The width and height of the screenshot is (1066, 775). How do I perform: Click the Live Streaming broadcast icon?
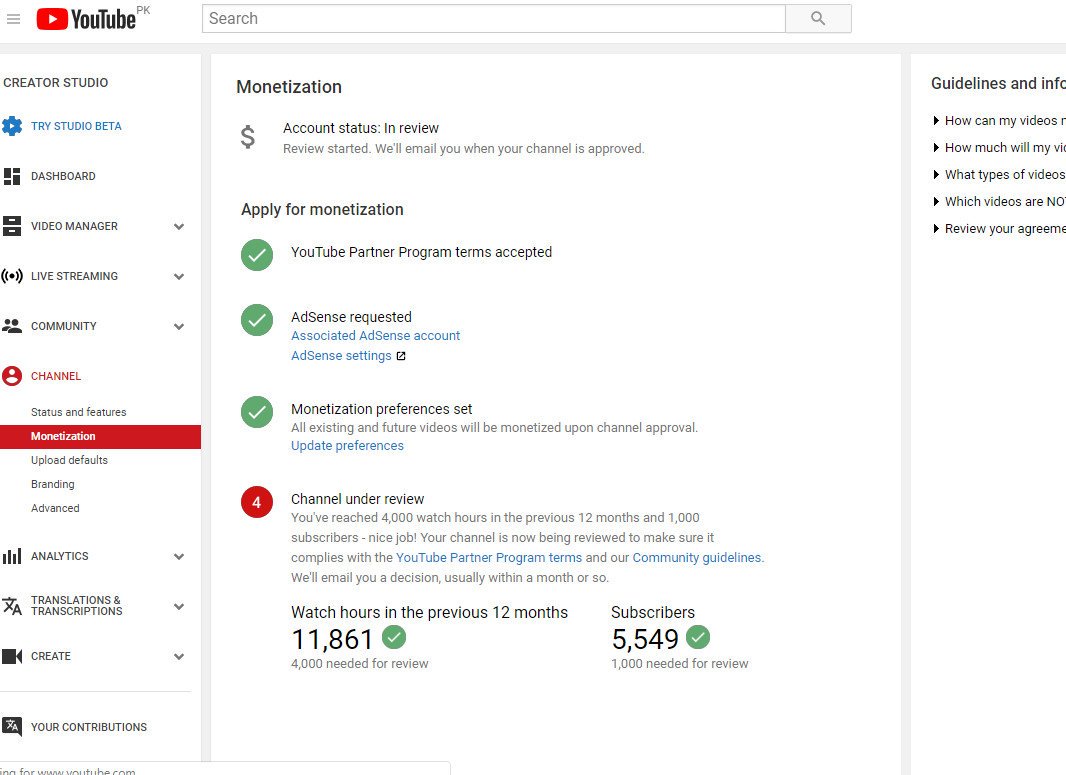[x=12, y=276]
